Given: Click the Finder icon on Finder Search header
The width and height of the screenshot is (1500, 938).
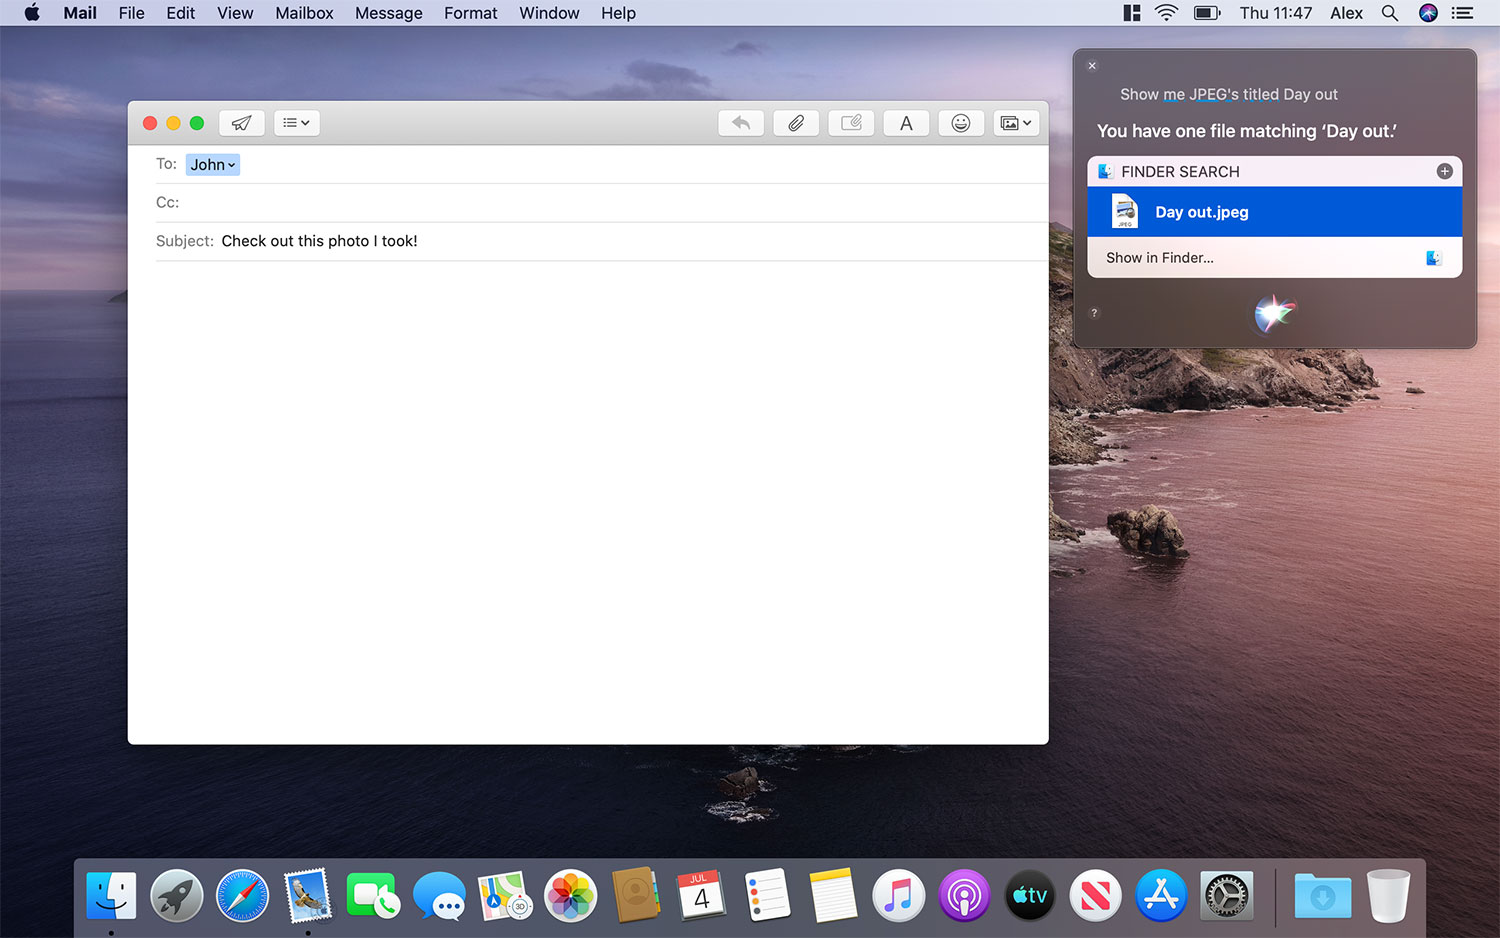Looking at the screenshot, I should pos(1105,171).
